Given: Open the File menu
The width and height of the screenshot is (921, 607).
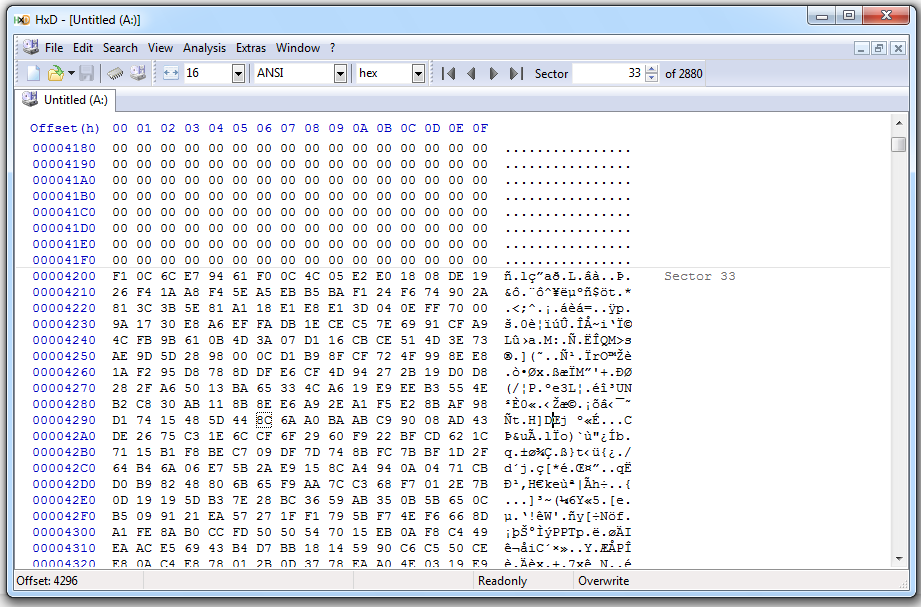Looking at the screenshot, I should point(54,48).
